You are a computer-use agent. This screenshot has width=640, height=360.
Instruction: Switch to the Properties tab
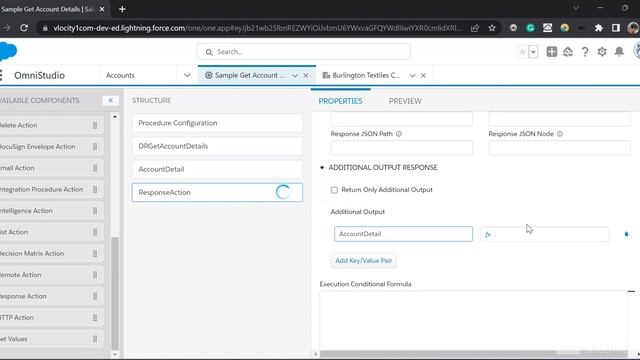(340, 101)
